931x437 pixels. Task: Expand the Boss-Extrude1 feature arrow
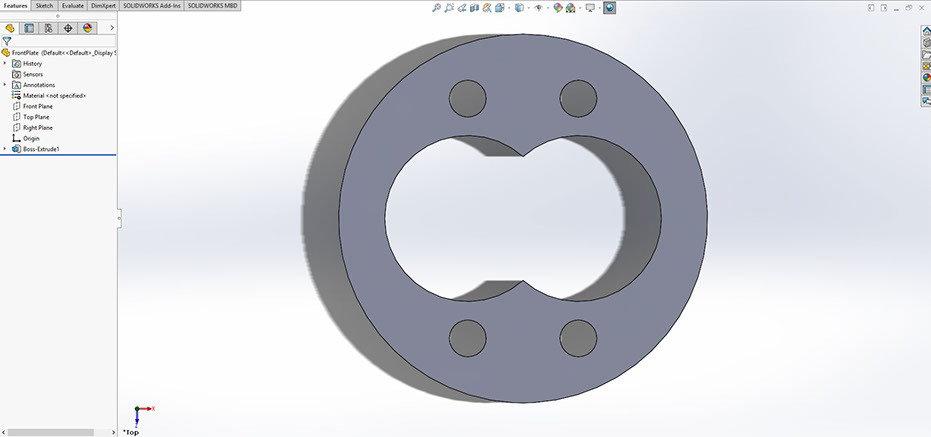(5, 149)
